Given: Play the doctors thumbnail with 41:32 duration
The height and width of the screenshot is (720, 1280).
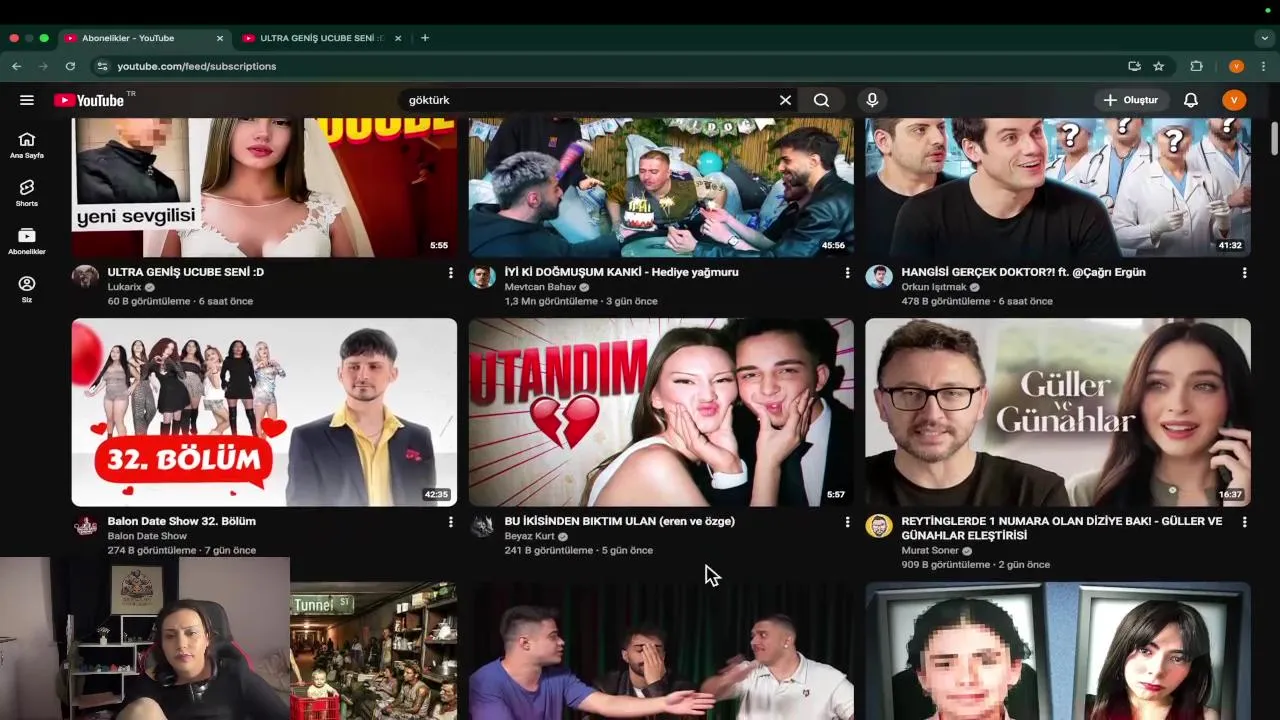Looking at the screenshot, I should pos(1058,188).
